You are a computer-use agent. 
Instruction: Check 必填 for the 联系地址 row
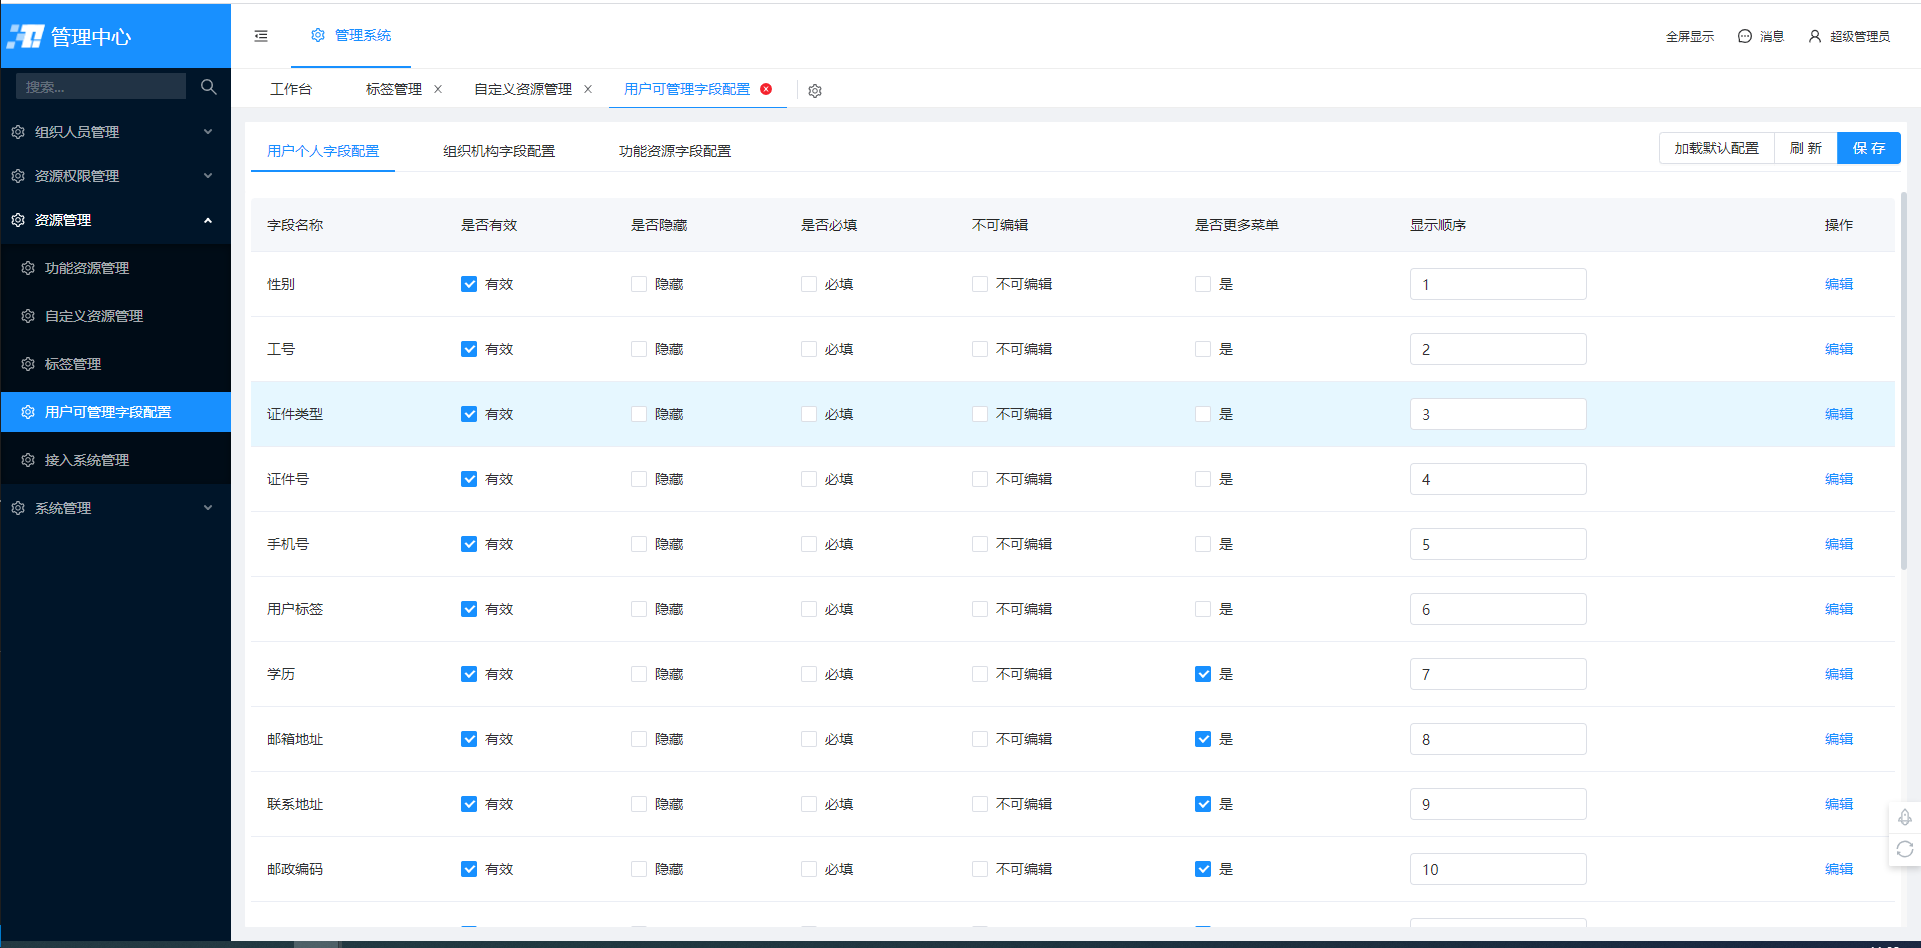click(x=809, y=804)
